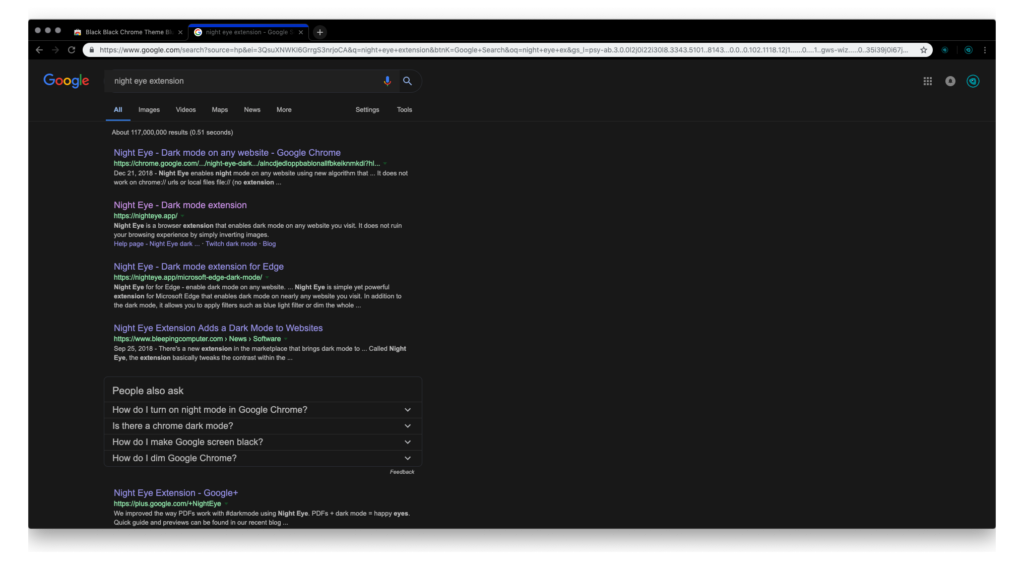Click the Blog sitelink
Viewport: 1024px width, 566px height.
269,244
